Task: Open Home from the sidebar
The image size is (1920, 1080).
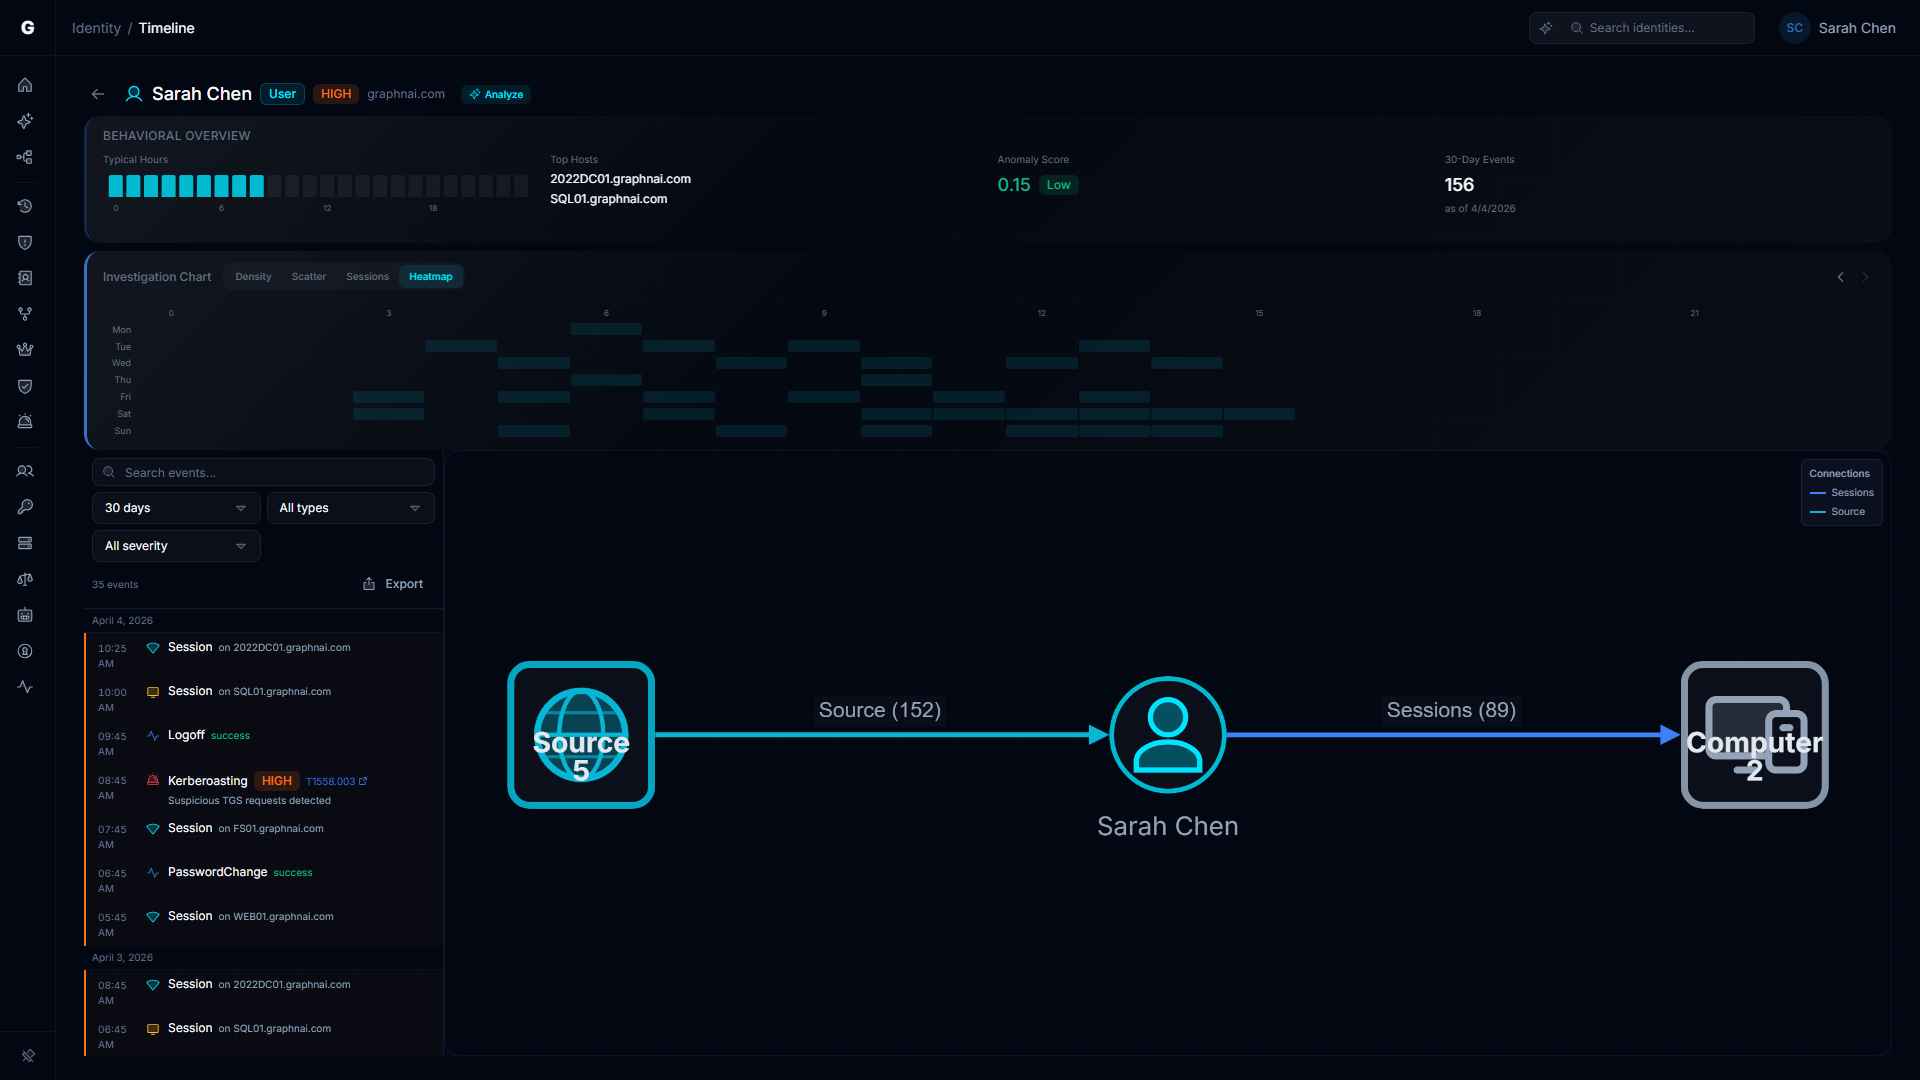Action: tap(25, 85)
